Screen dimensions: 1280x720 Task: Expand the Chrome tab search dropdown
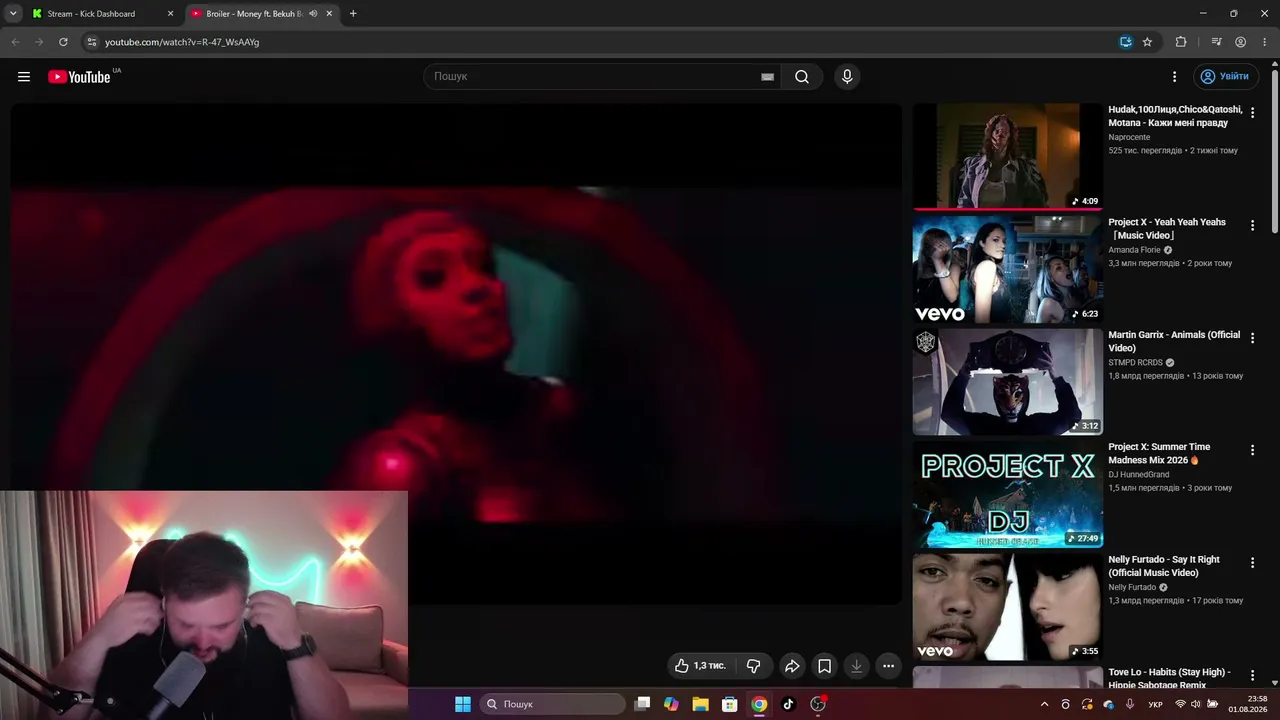pos(13,14)
